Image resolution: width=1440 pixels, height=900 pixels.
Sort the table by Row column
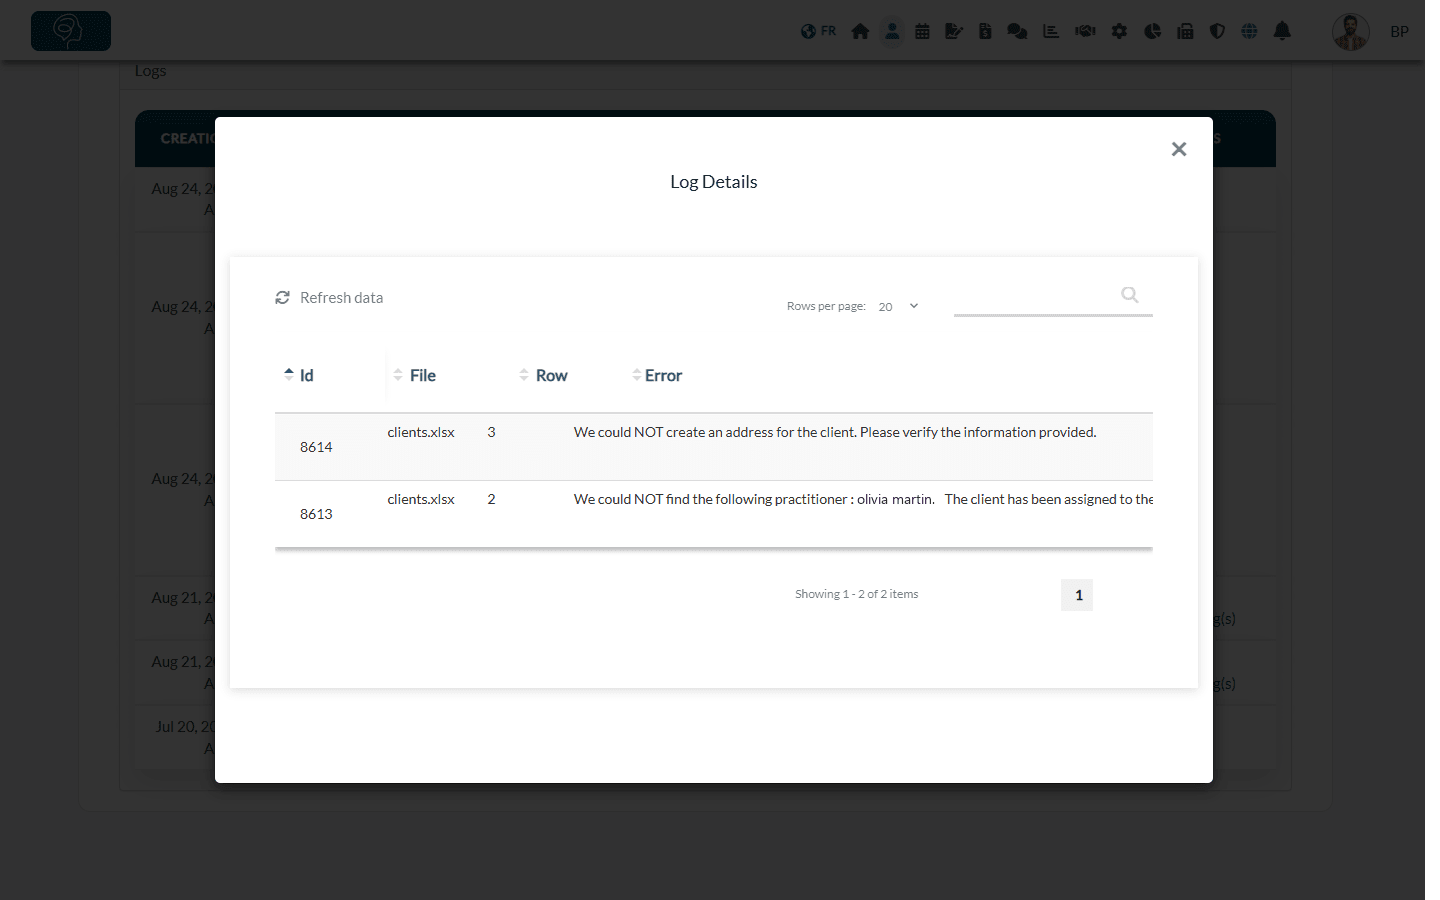[543, 375]
